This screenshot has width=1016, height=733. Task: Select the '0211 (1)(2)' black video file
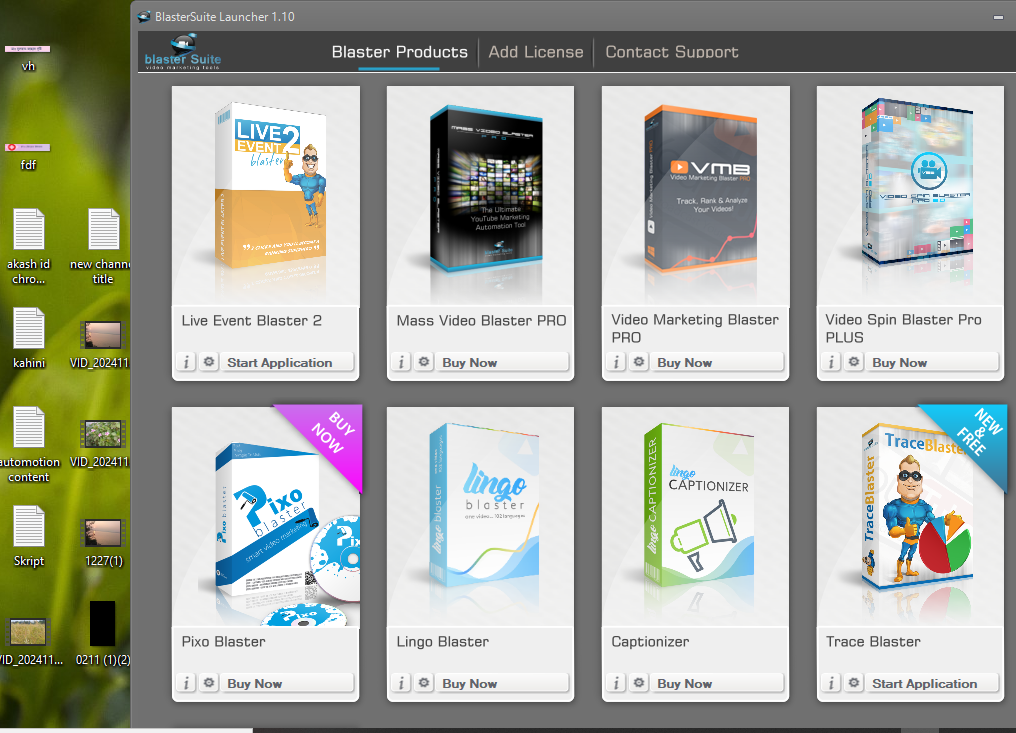pos(102,633)
